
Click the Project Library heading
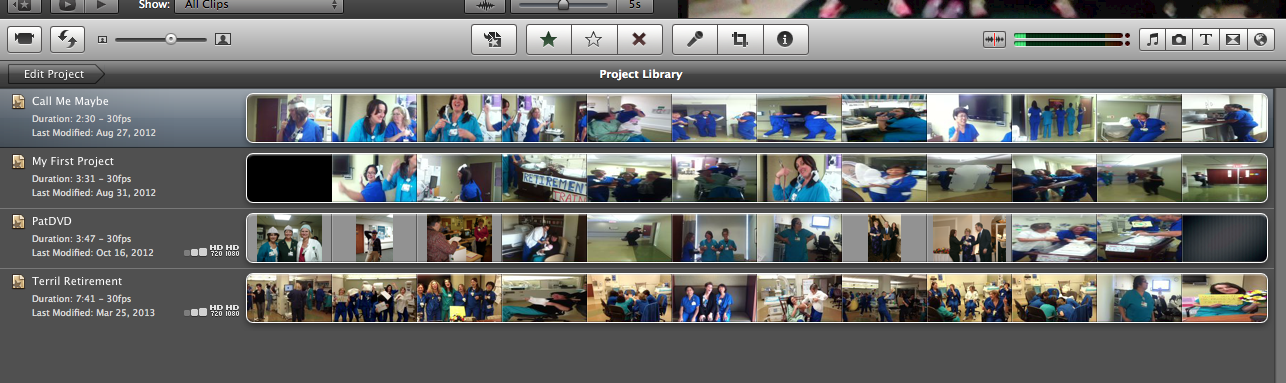[641, 74]
